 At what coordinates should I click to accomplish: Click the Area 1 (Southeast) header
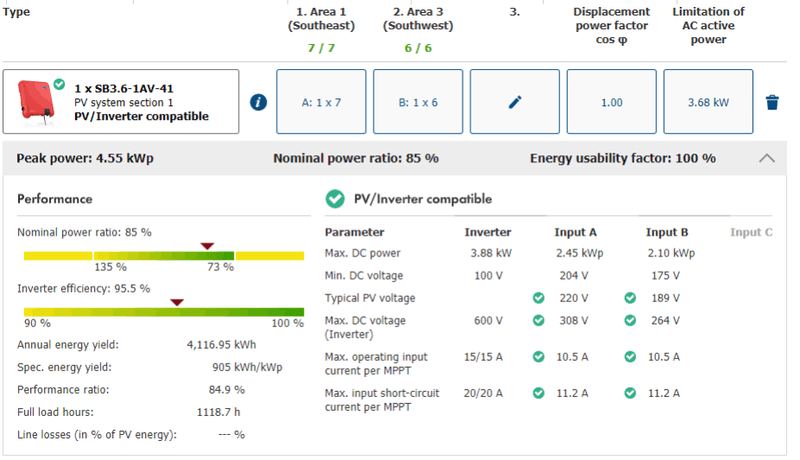tap(321, 19)
